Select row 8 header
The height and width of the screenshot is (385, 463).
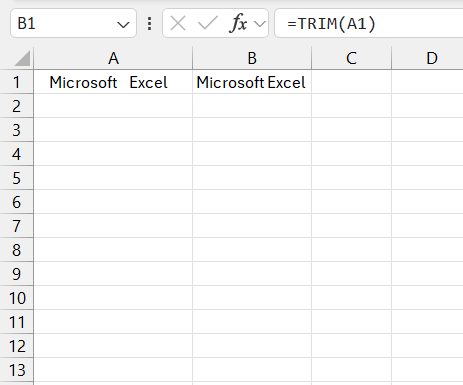pos(16,250)
